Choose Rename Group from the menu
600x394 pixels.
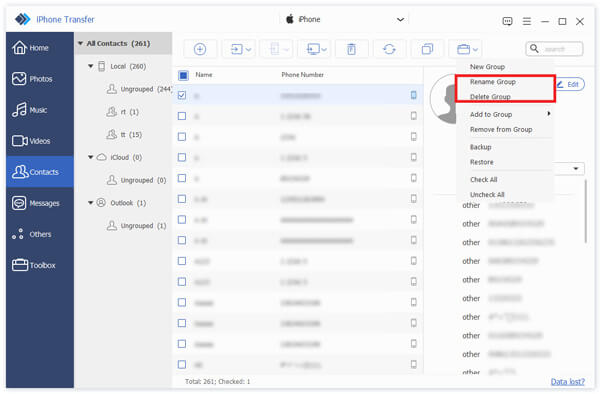(x=492, y=82)
